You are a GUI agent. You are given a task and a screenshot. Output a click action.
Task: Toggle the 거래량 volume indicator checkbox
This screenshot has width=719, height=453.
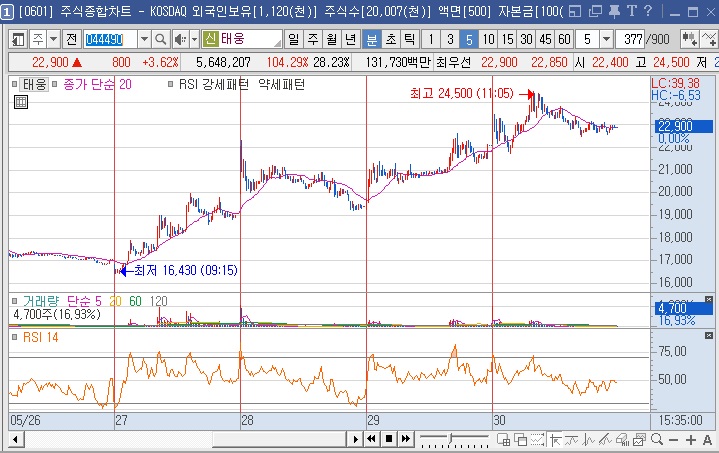(15, 301)
